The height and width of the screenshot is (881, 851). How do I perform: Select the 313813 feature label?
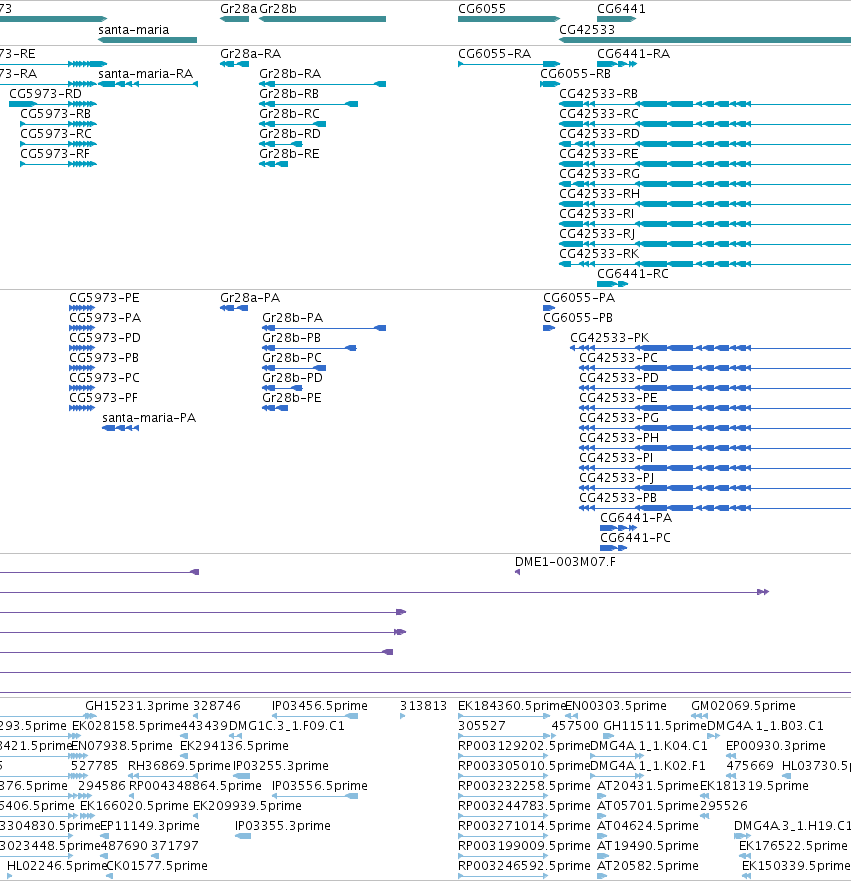tap(424, 706)
